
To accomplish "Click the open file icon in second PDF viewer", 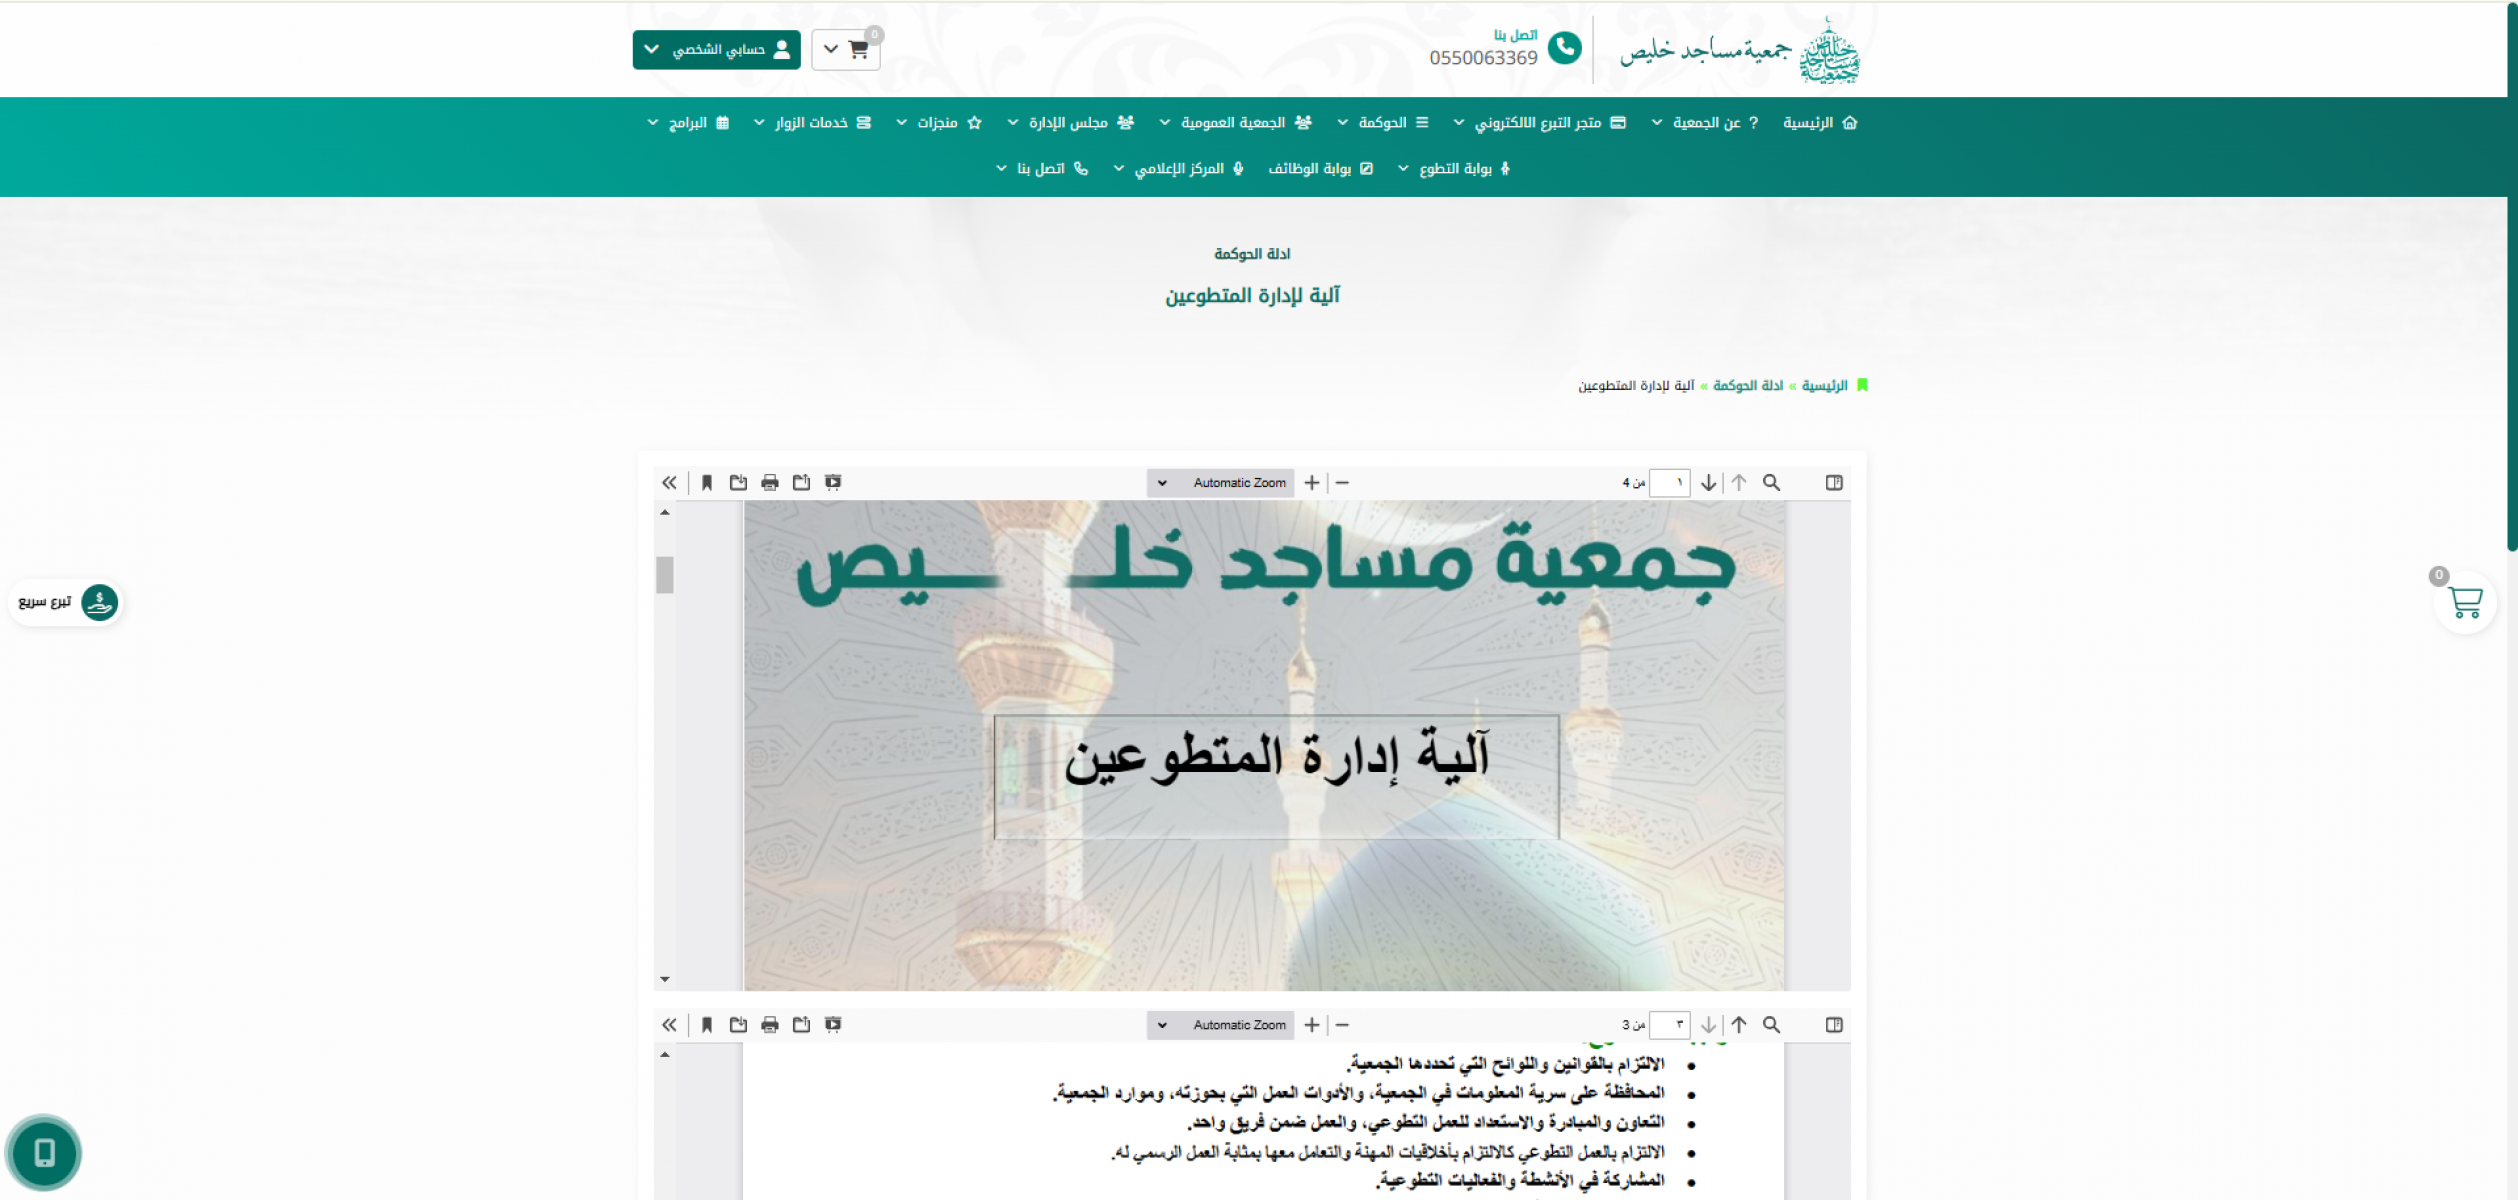I will (801, 1025).
